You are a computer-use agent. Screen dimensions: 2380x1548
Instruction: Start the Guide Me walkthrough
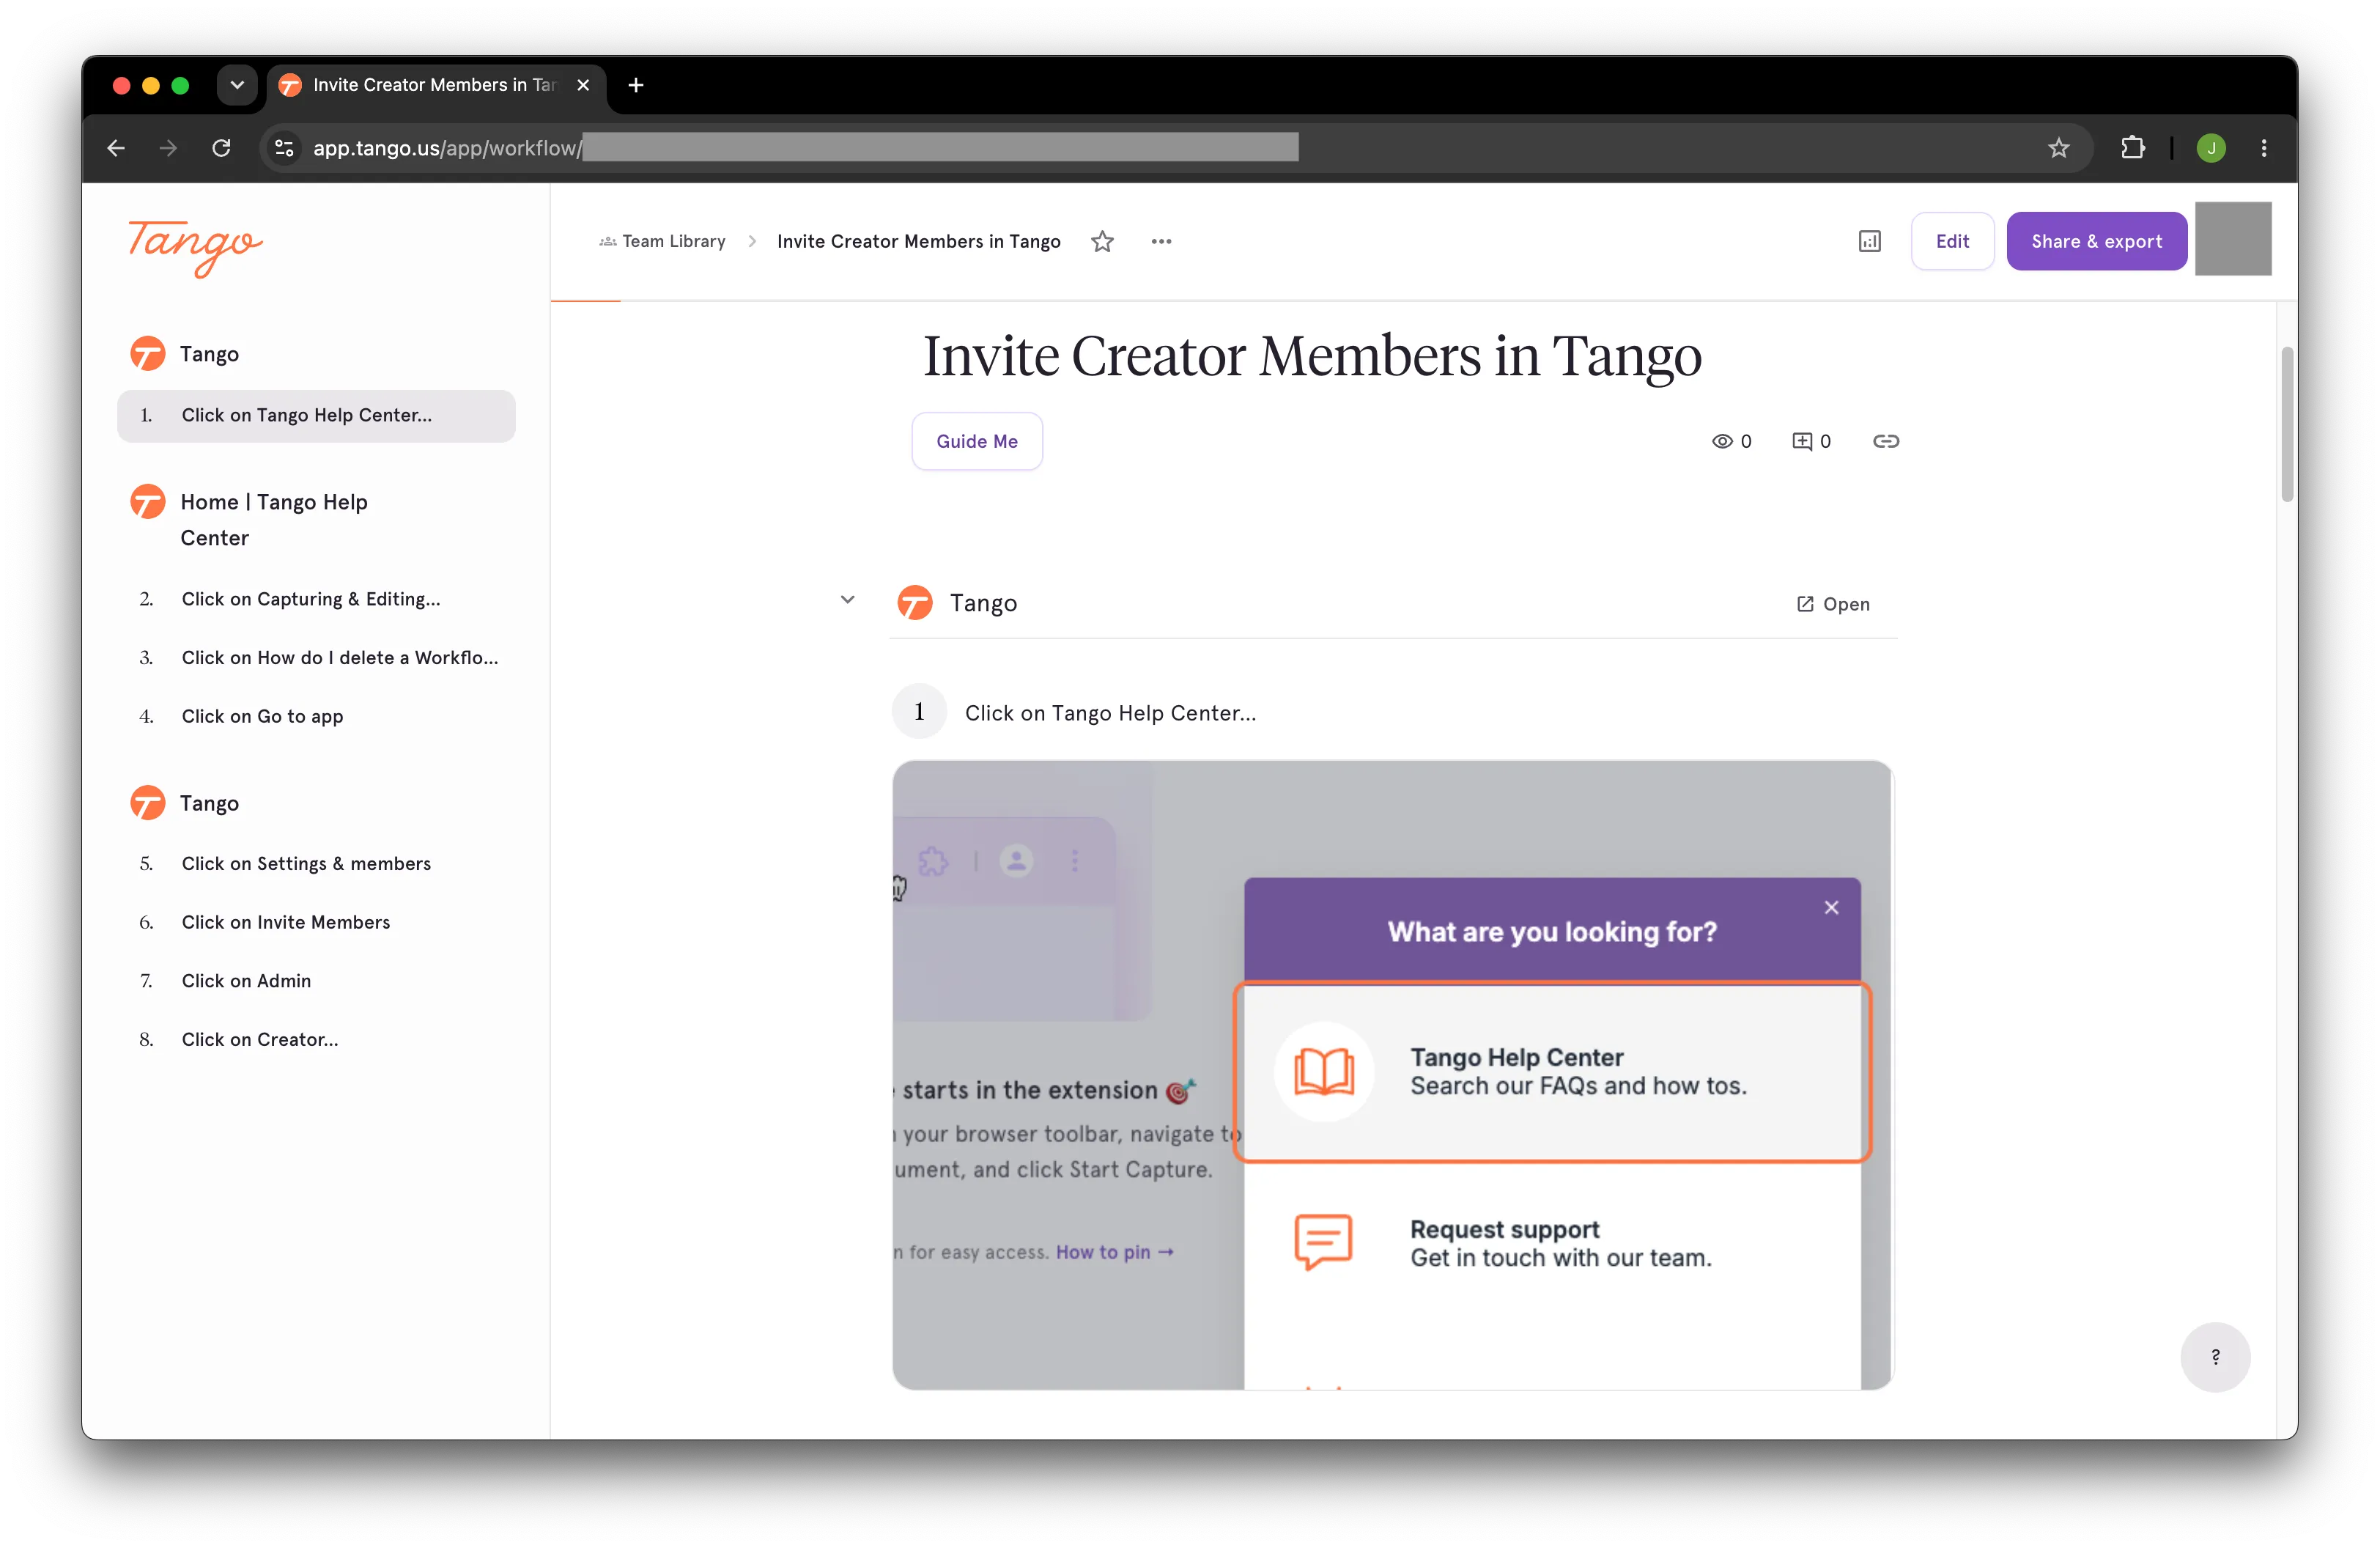977,441
